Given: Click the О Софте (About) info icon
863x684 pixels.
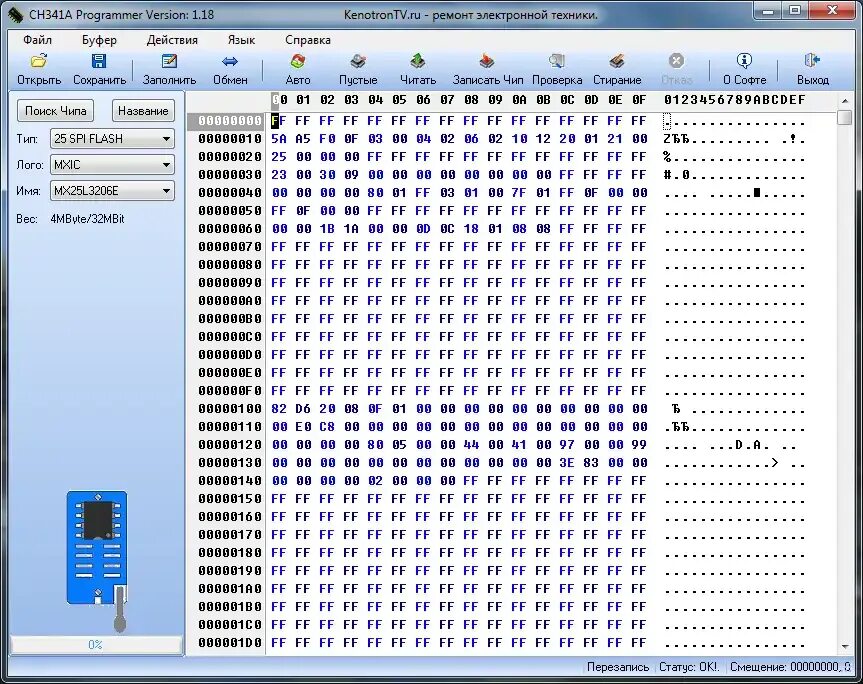Looking at the screenshot, I should pyautogui.click(x=744, y=61).
